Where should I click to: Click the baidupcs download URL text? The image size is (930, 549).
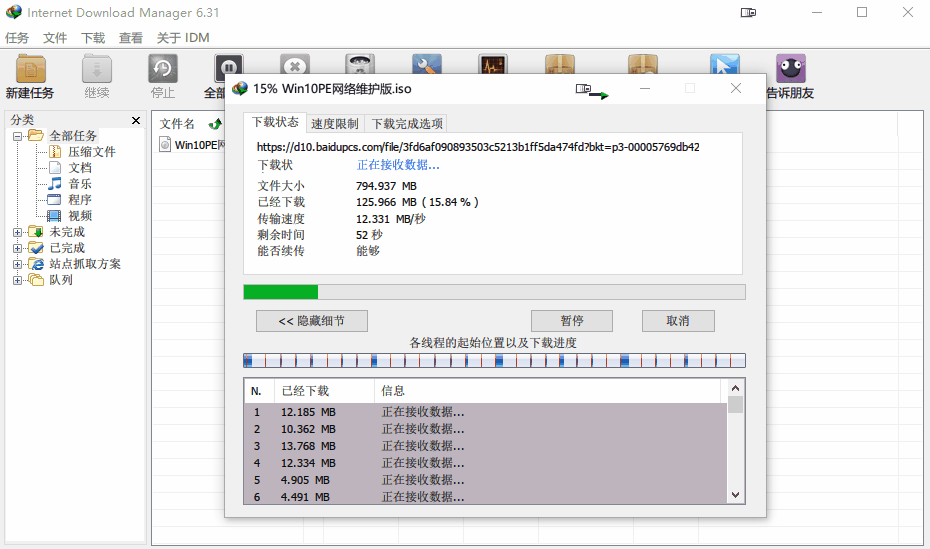tap(478, 147)
